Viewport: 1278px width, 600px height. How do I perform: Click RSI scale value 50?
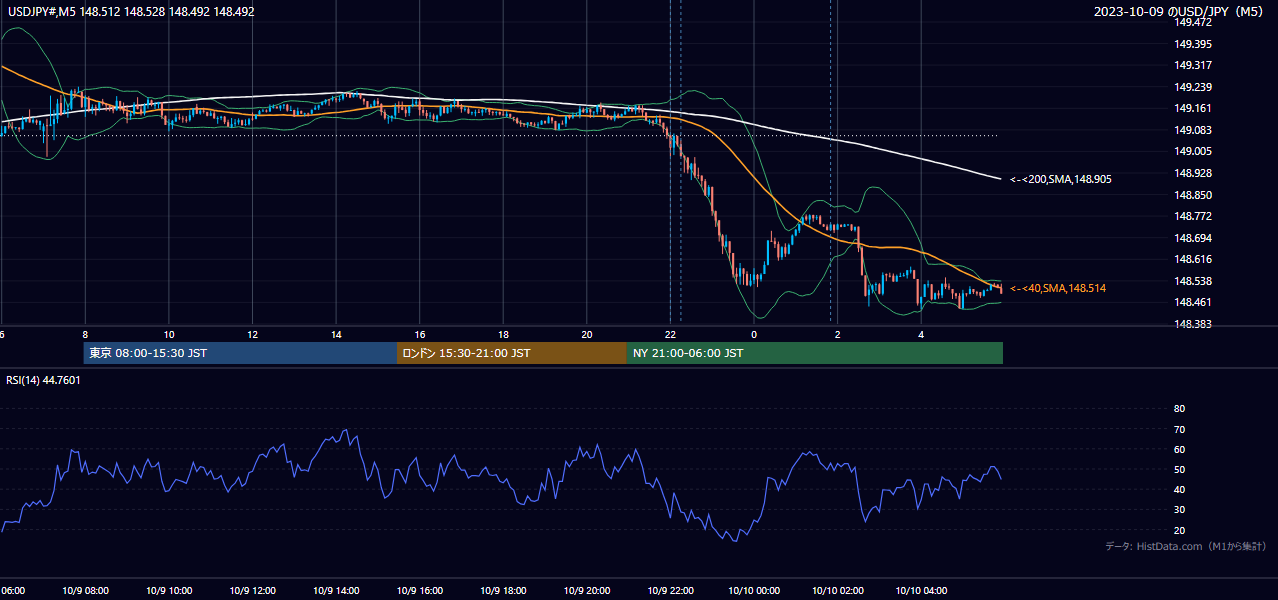click(1179, 470)
